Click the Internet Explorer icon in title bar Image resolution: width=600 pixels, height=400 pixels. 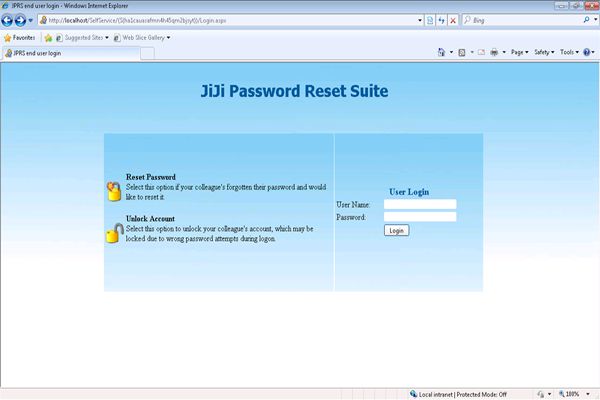(x=5, y=5)
